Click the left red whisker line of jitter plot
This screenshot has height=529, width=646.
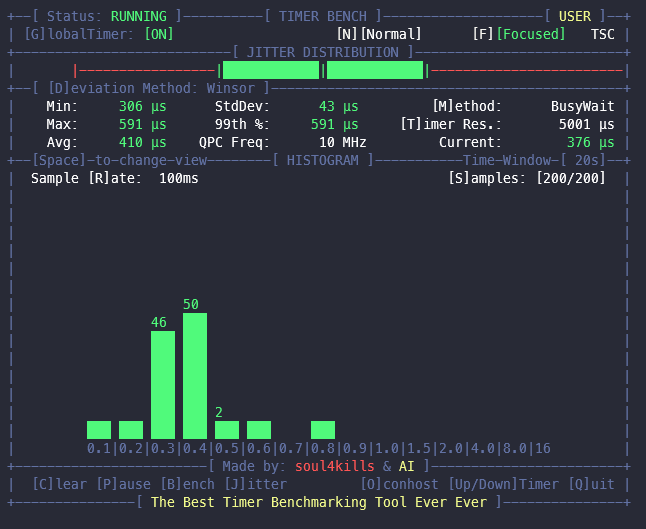click(146, 70)
